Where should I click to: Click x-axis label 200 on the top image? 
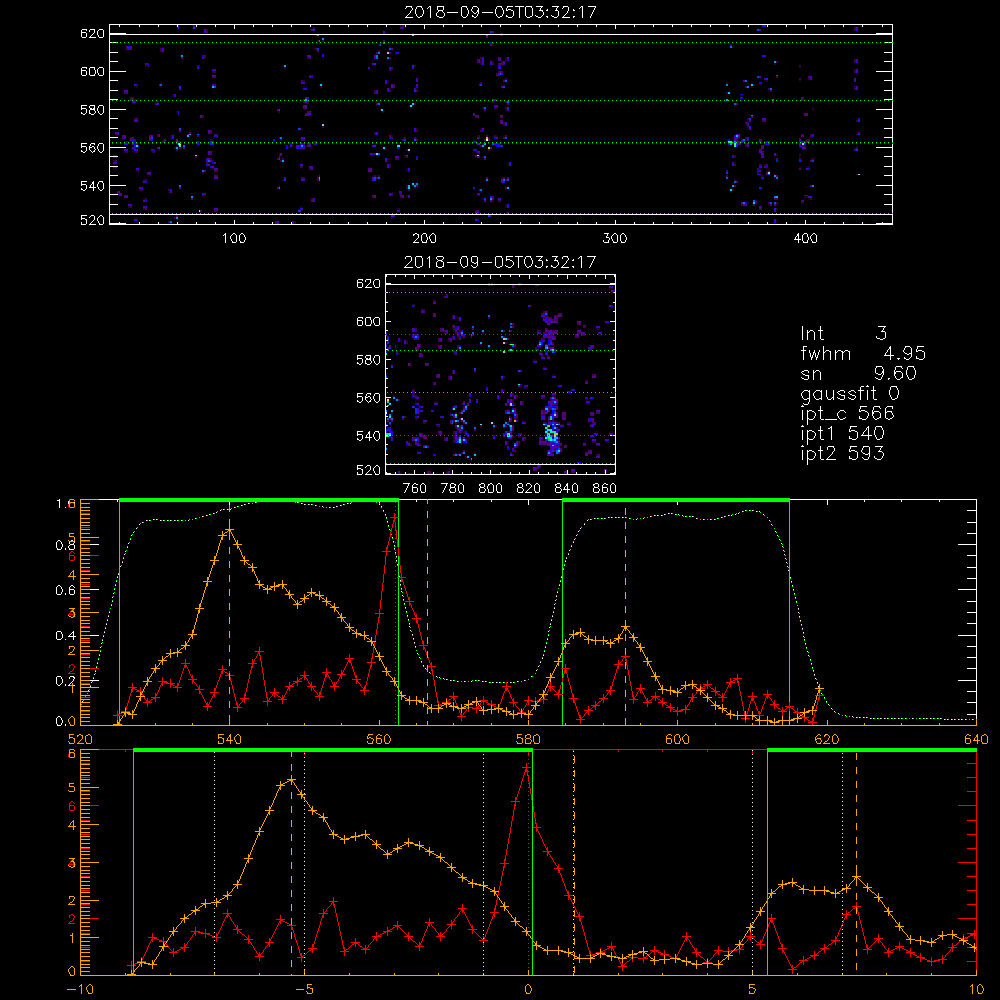[x=424, y=239]
